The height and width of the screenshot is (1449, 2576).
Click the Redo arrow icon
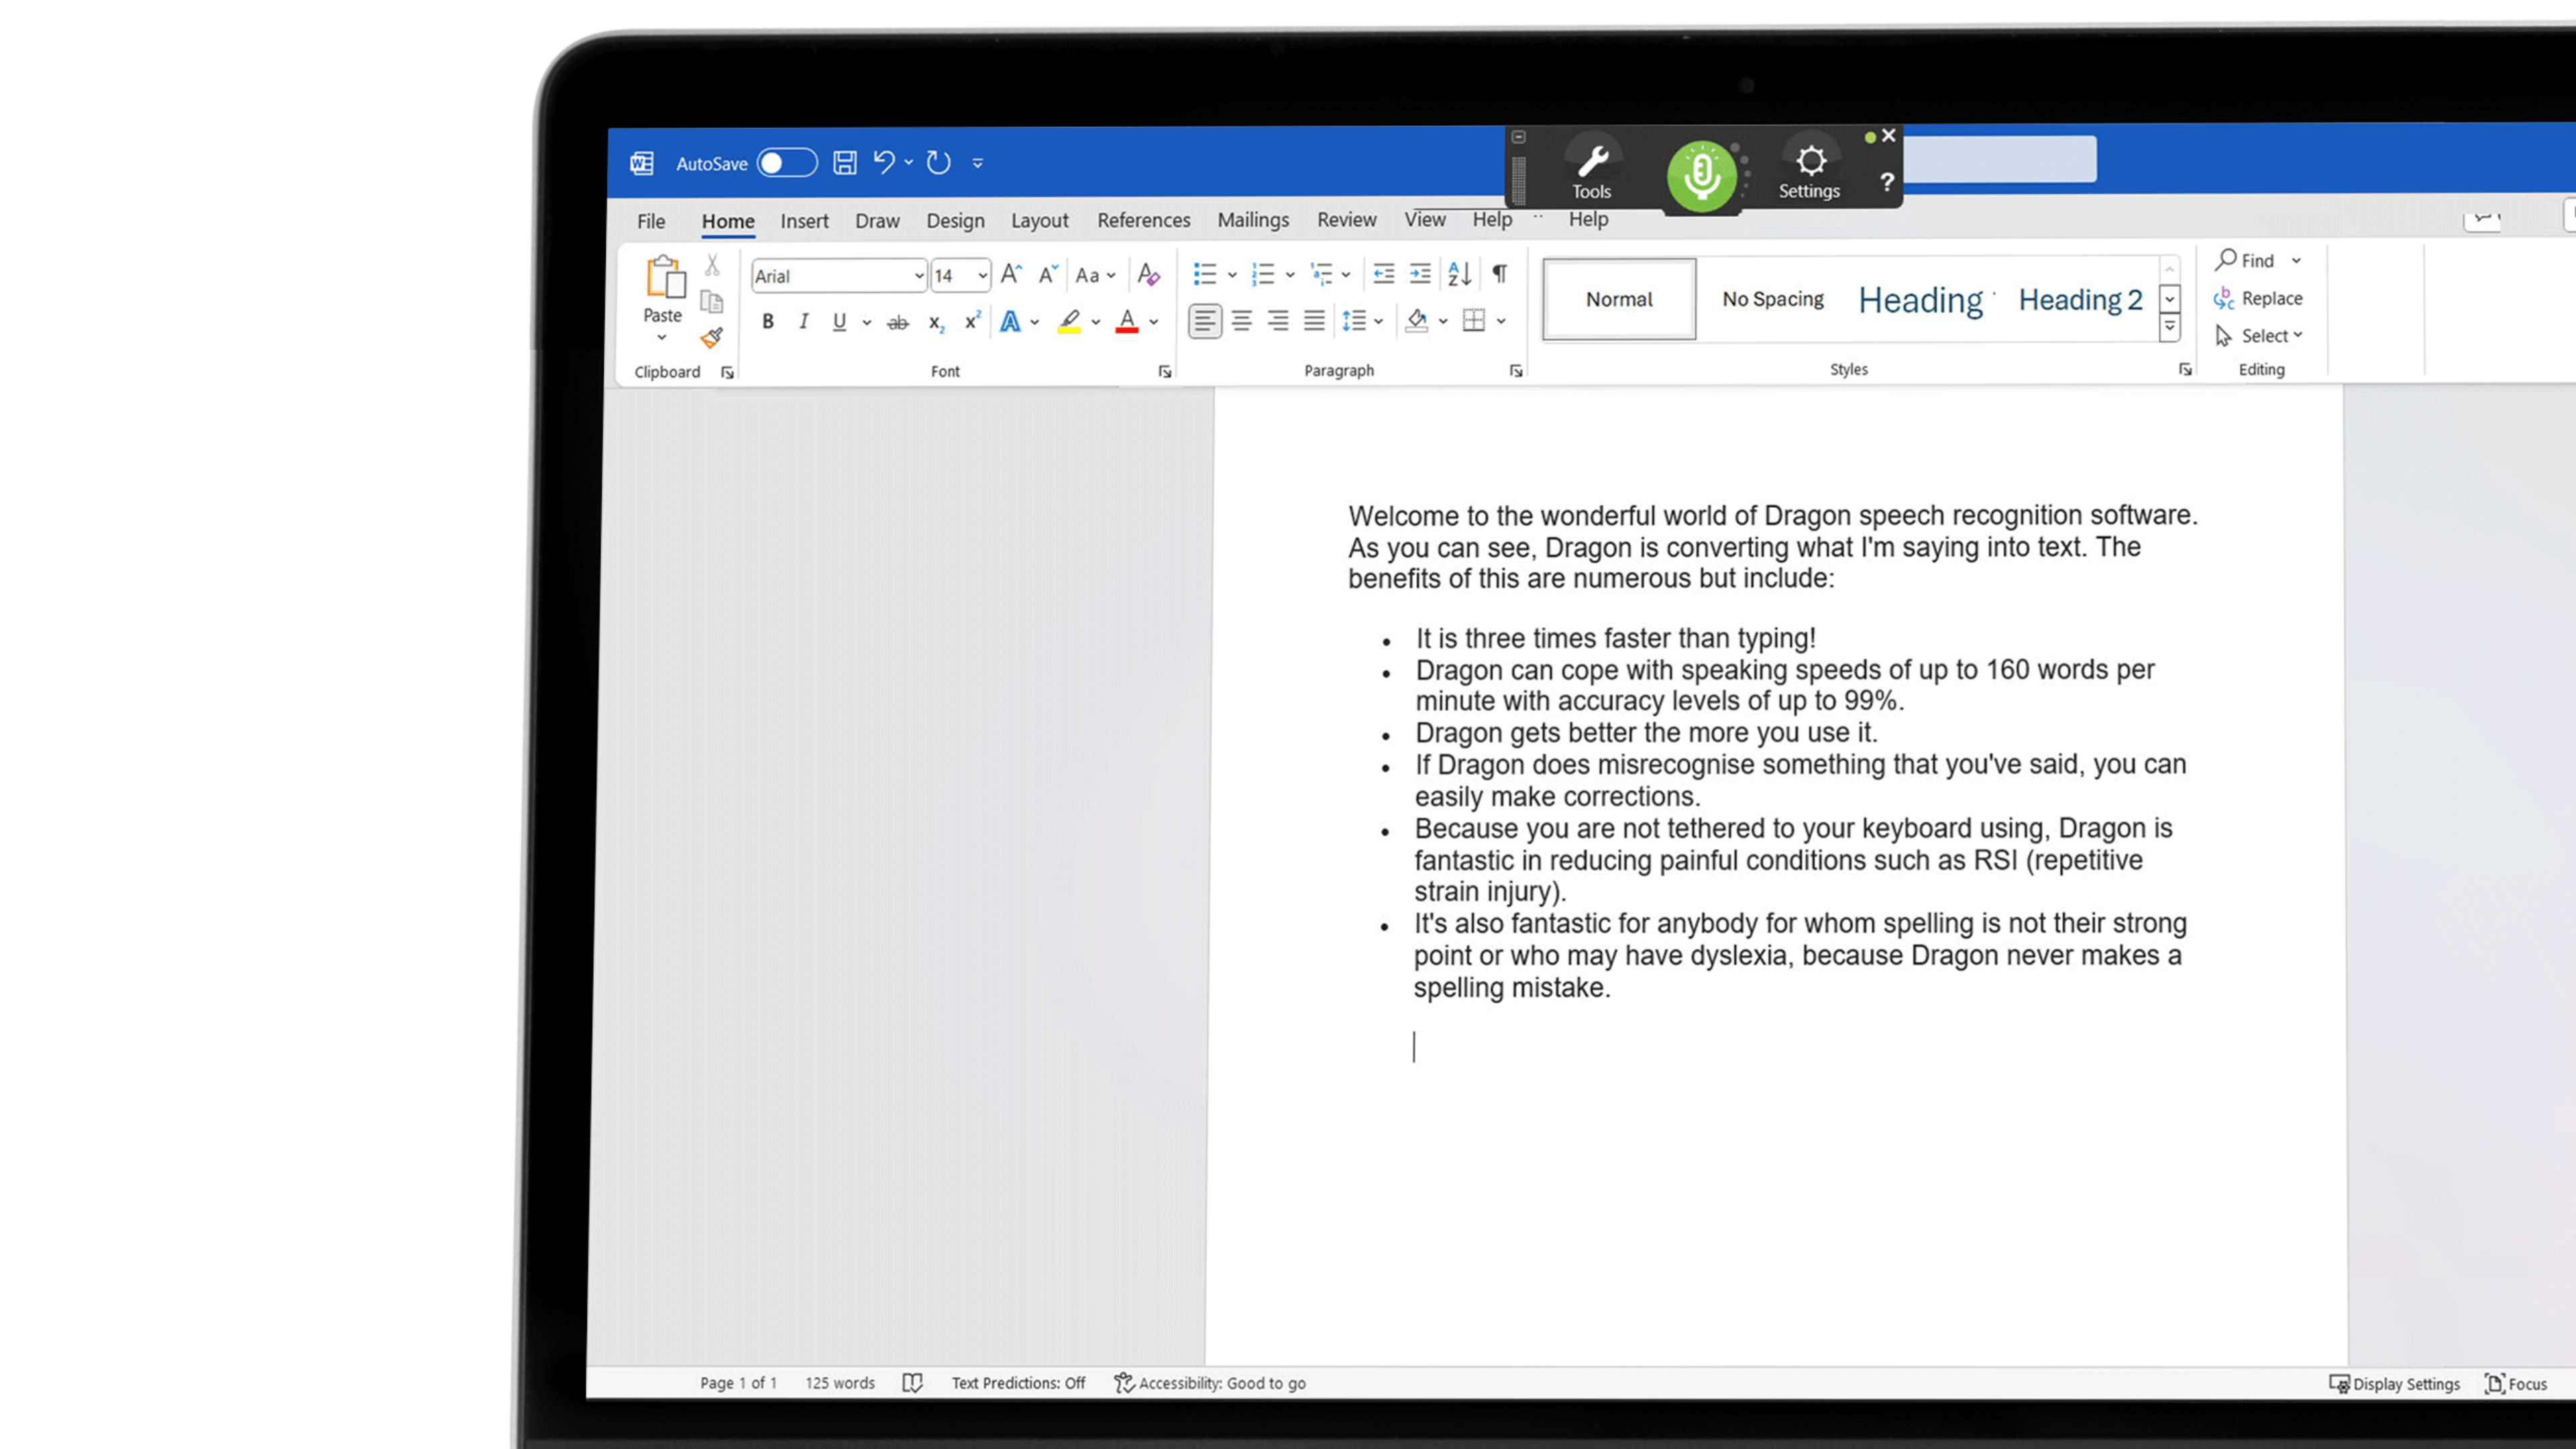[938, 162]
